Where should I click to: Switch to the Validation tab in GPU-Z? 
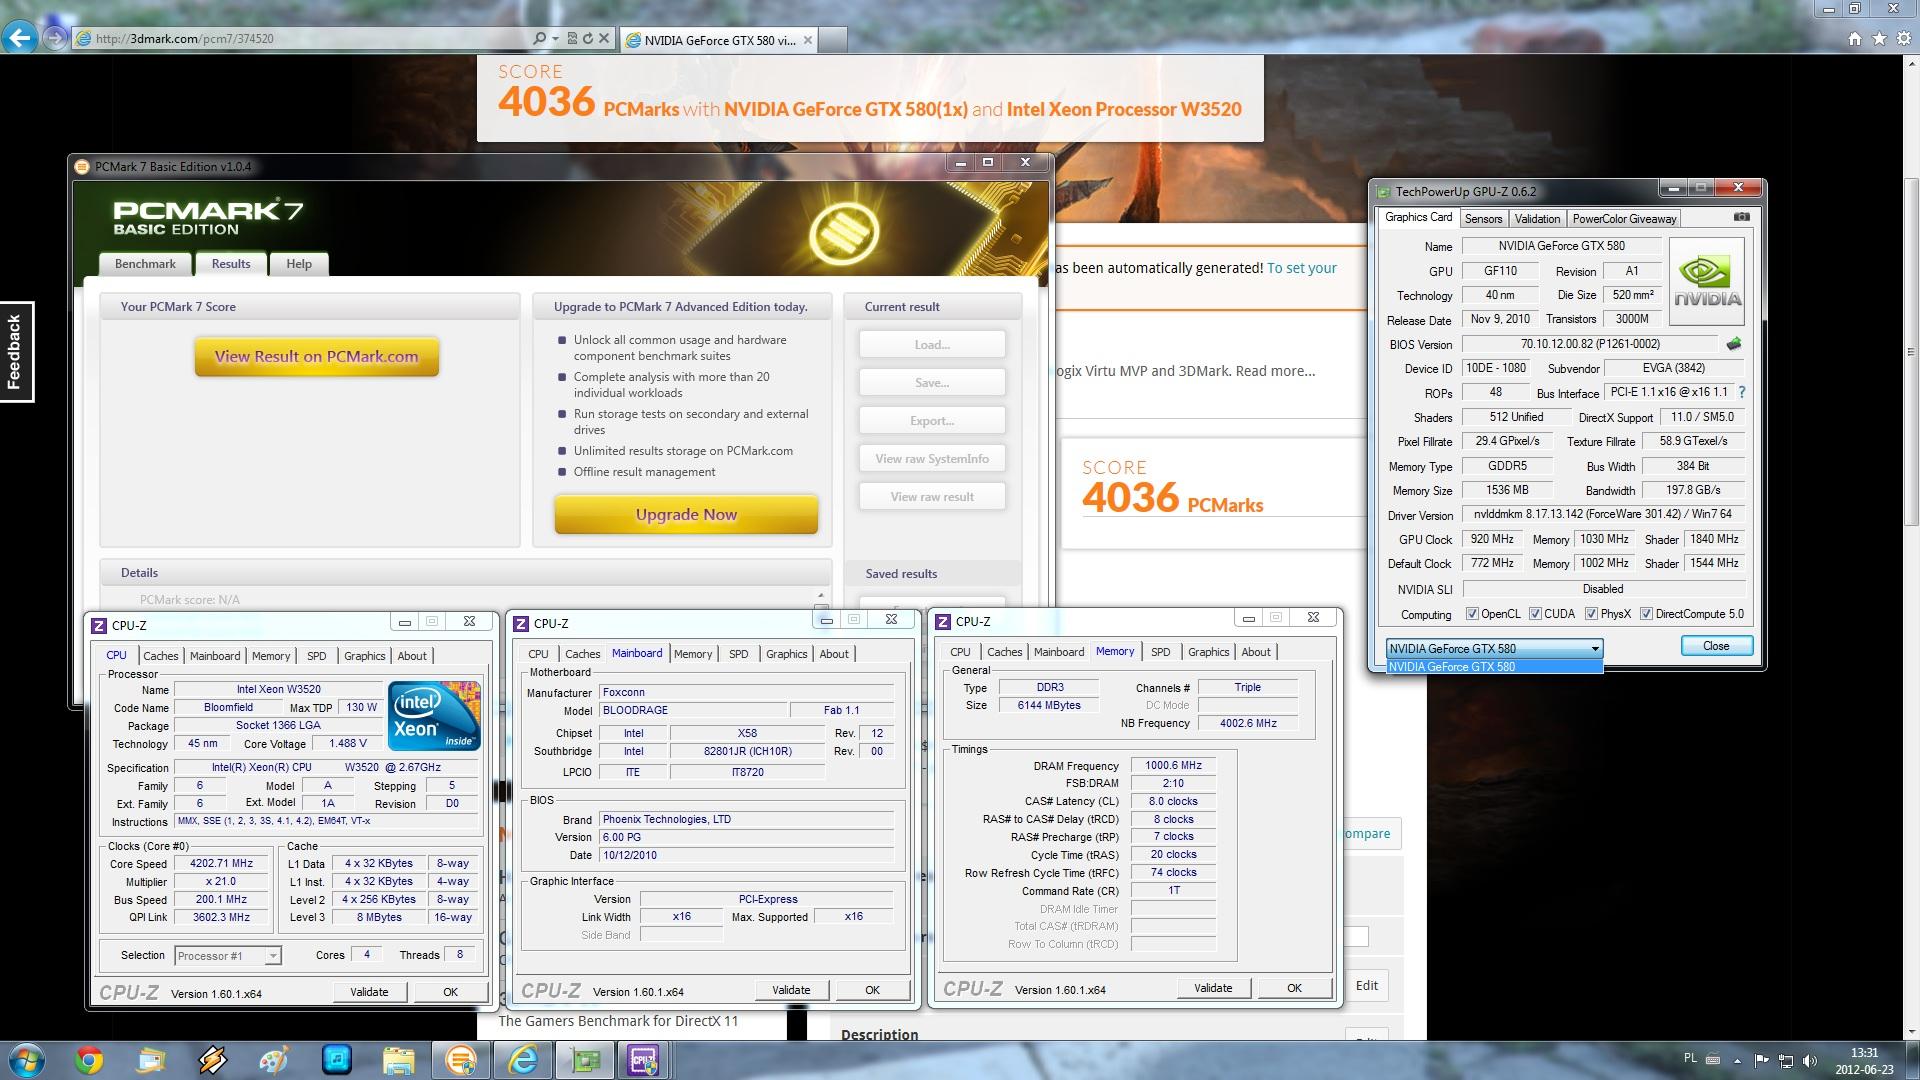pos(1537,219)
